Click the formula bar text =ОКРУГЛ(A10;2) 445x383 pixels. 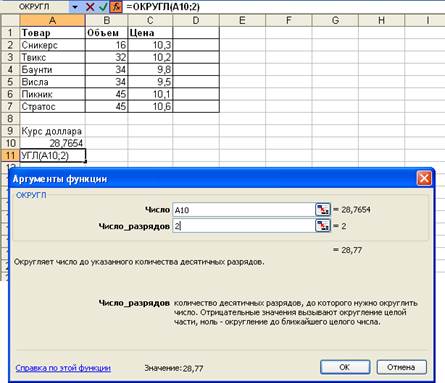pyautogui.click(x=163, y=7)
